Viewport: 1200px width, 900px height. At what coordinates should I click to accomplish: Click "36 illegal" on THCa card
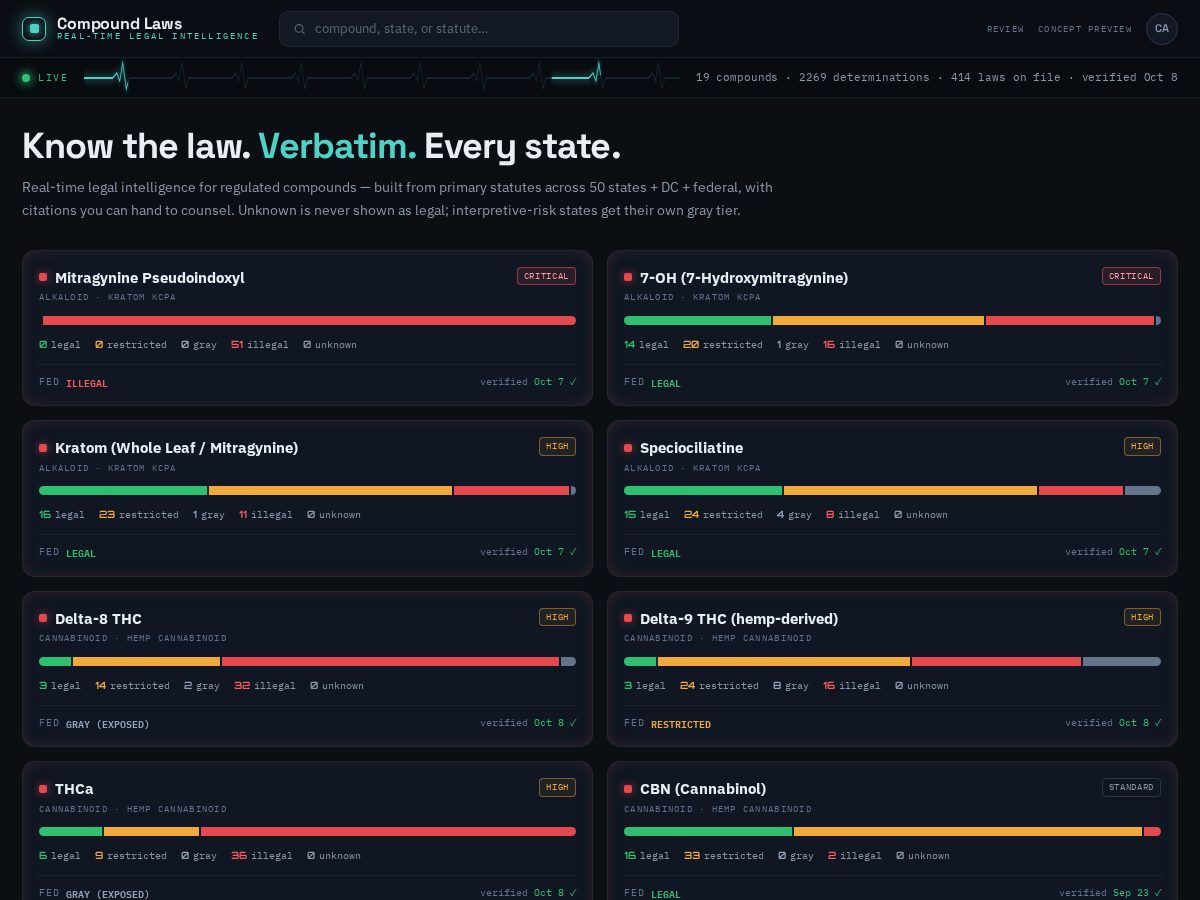tap(262, 856)
